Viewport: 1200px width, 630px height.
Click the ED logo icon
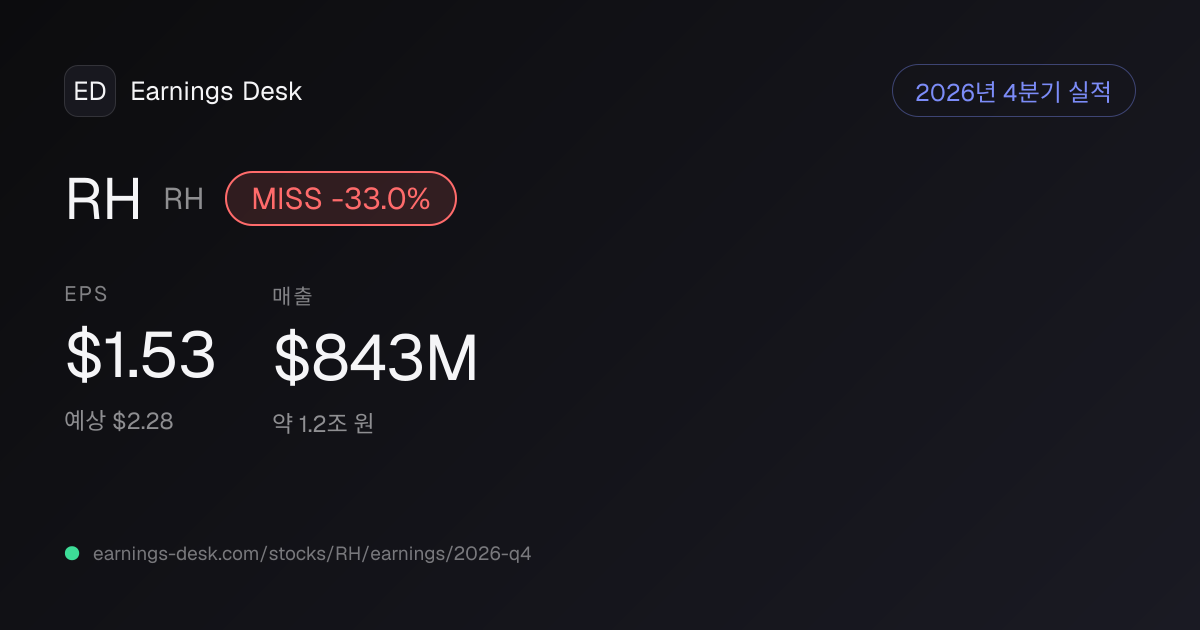click(x=90, y=91)
